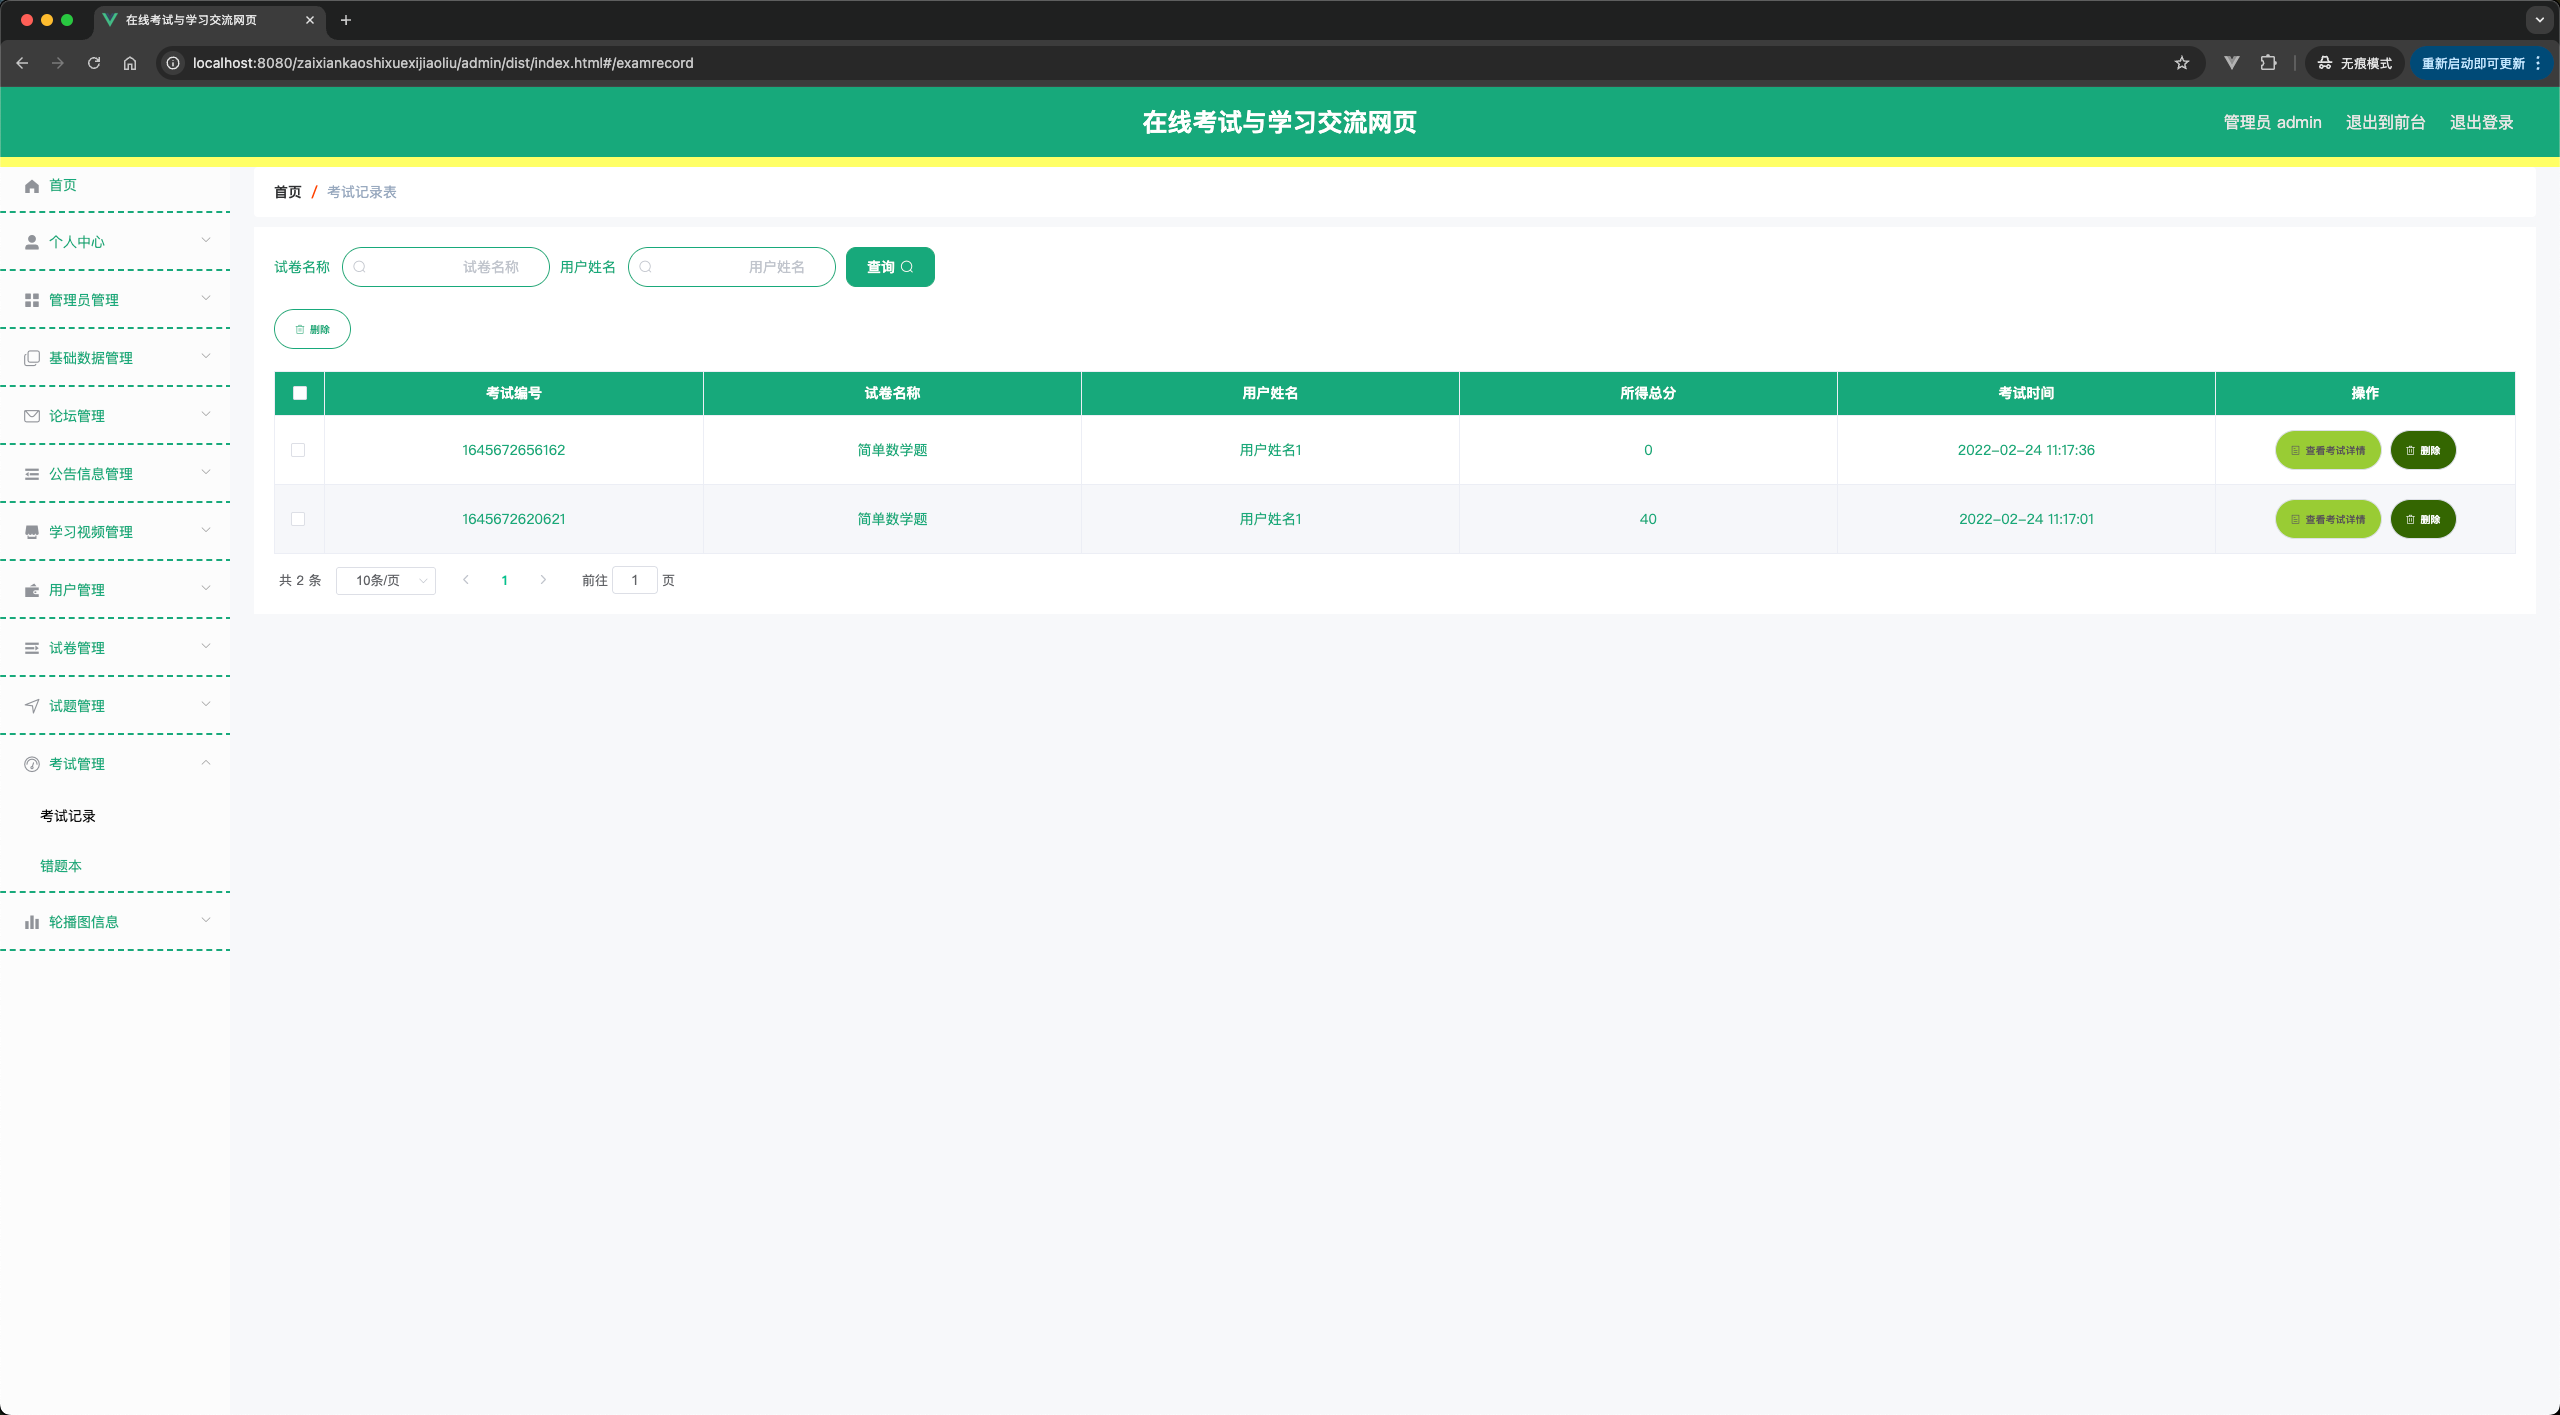Click the 重新启动即可更新 browser button
The height and width of the screenshot is (1415, 2560).
[2480, 63]
